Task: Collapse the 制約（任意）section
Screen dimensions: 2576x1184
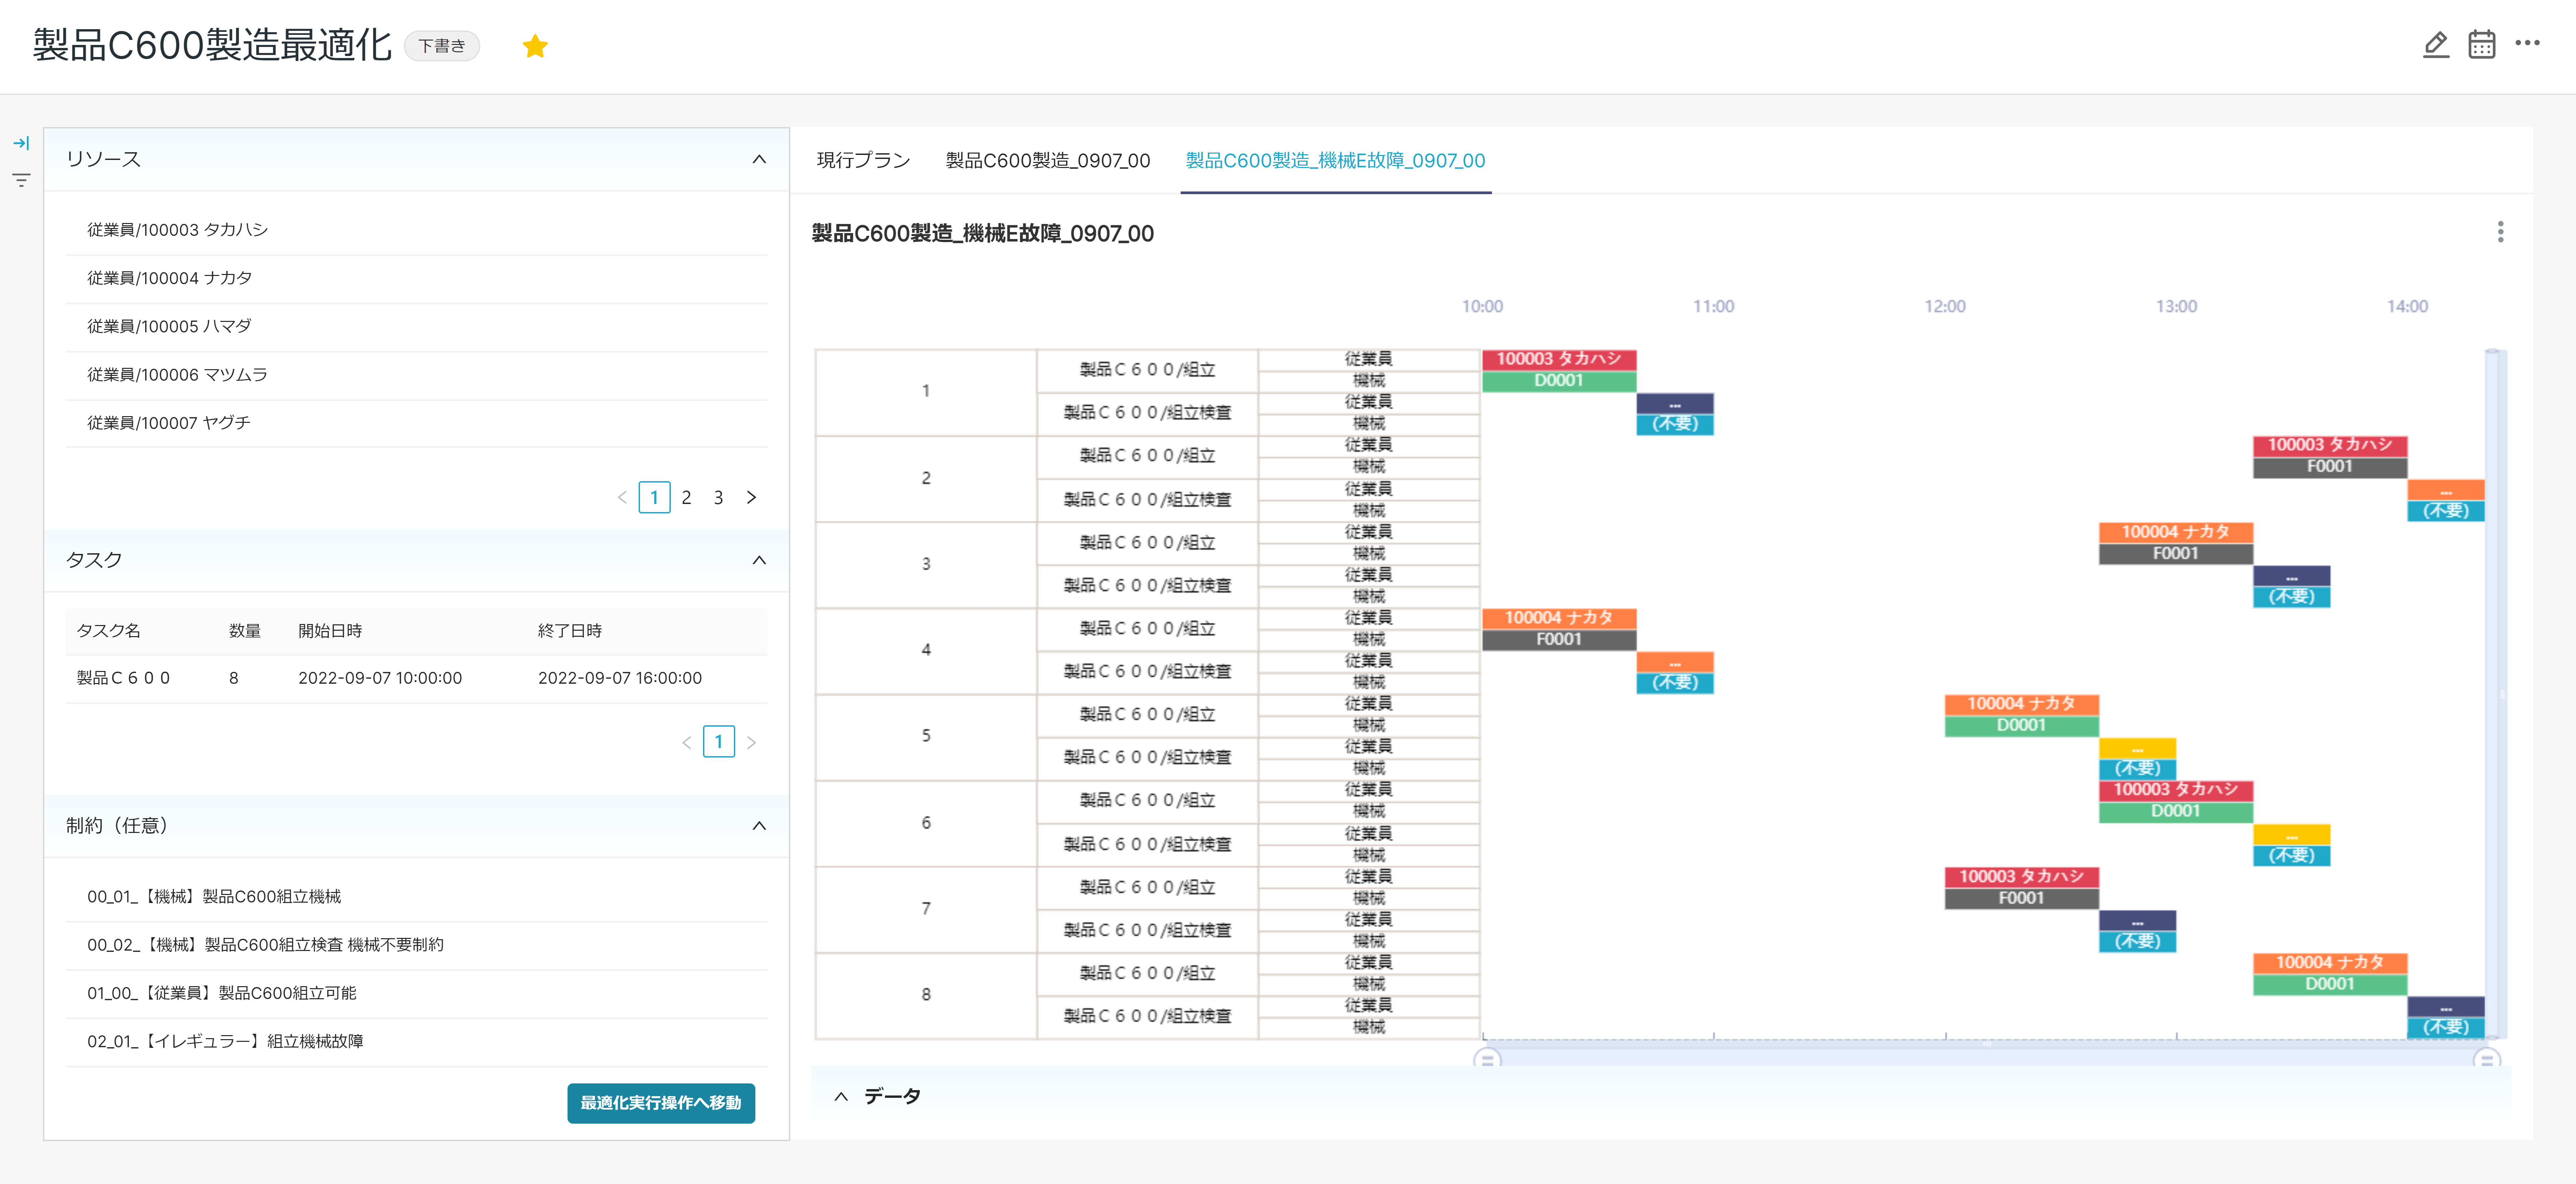Action: point(759,826)
